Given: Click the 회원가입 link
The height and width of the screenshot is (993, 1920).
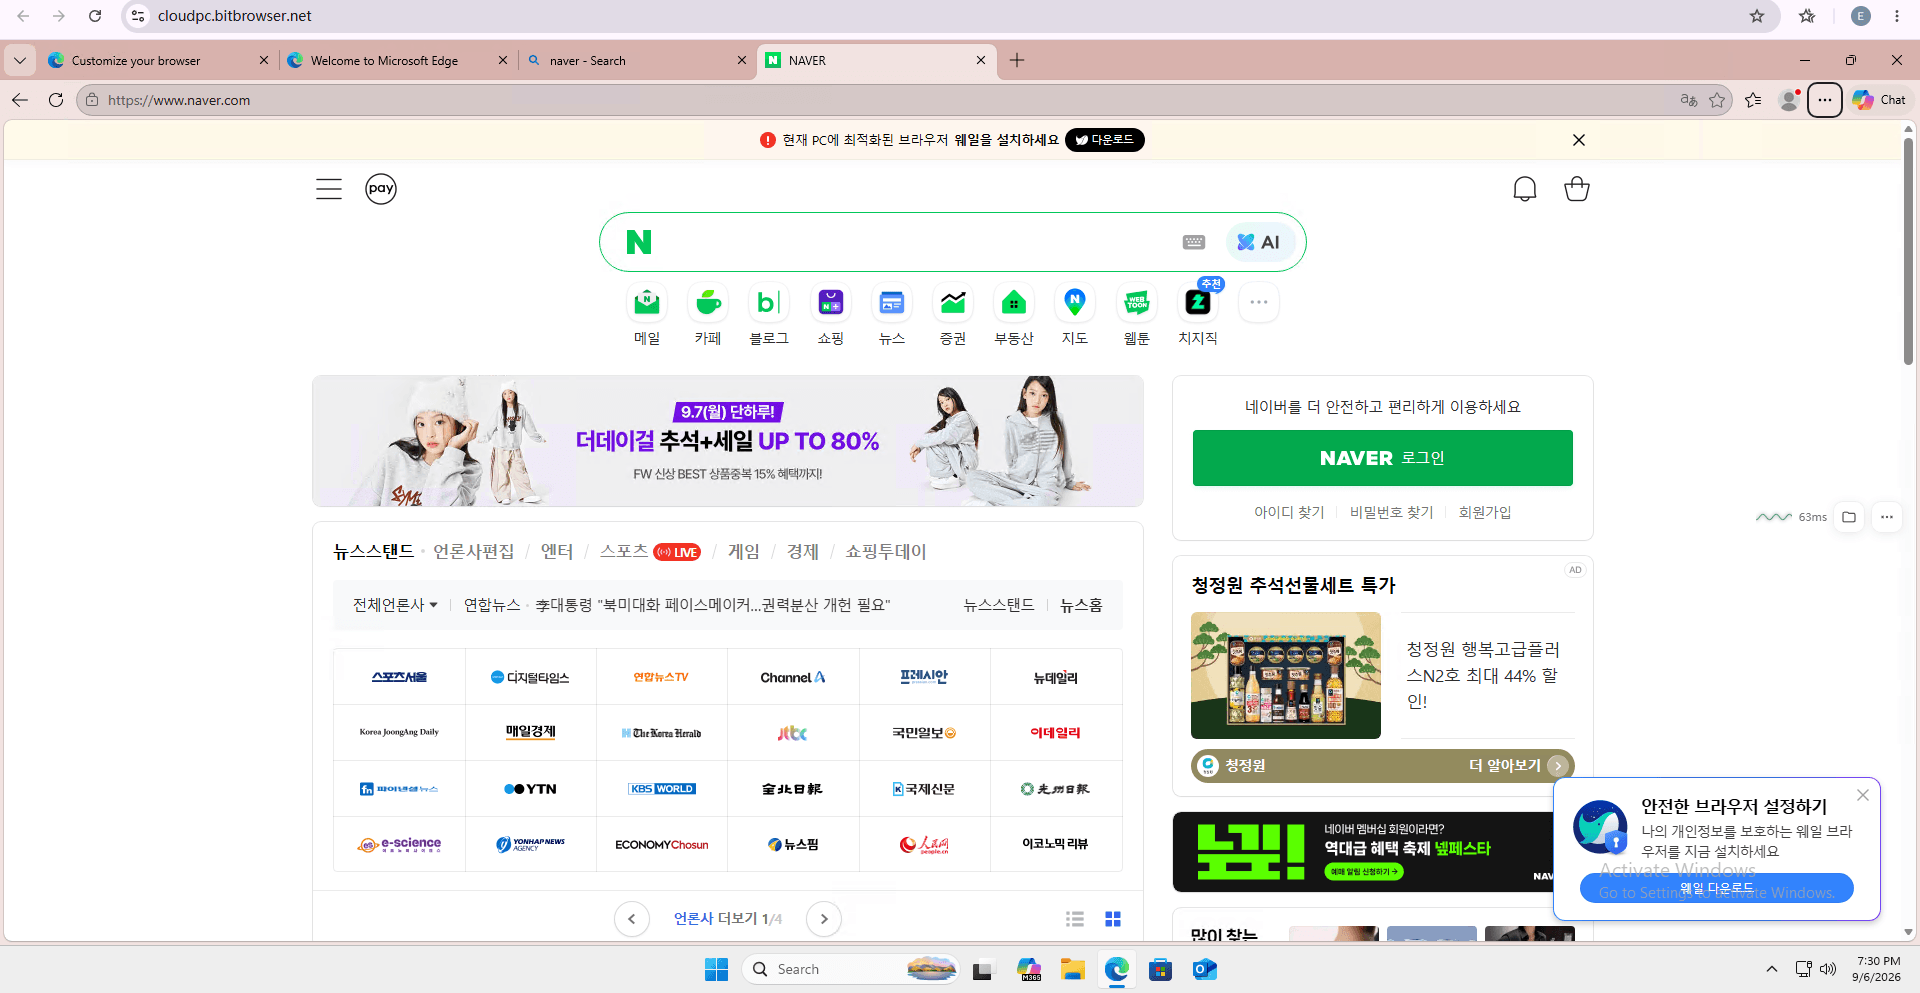Looking at the screenshot, I should click(1485, 512).
